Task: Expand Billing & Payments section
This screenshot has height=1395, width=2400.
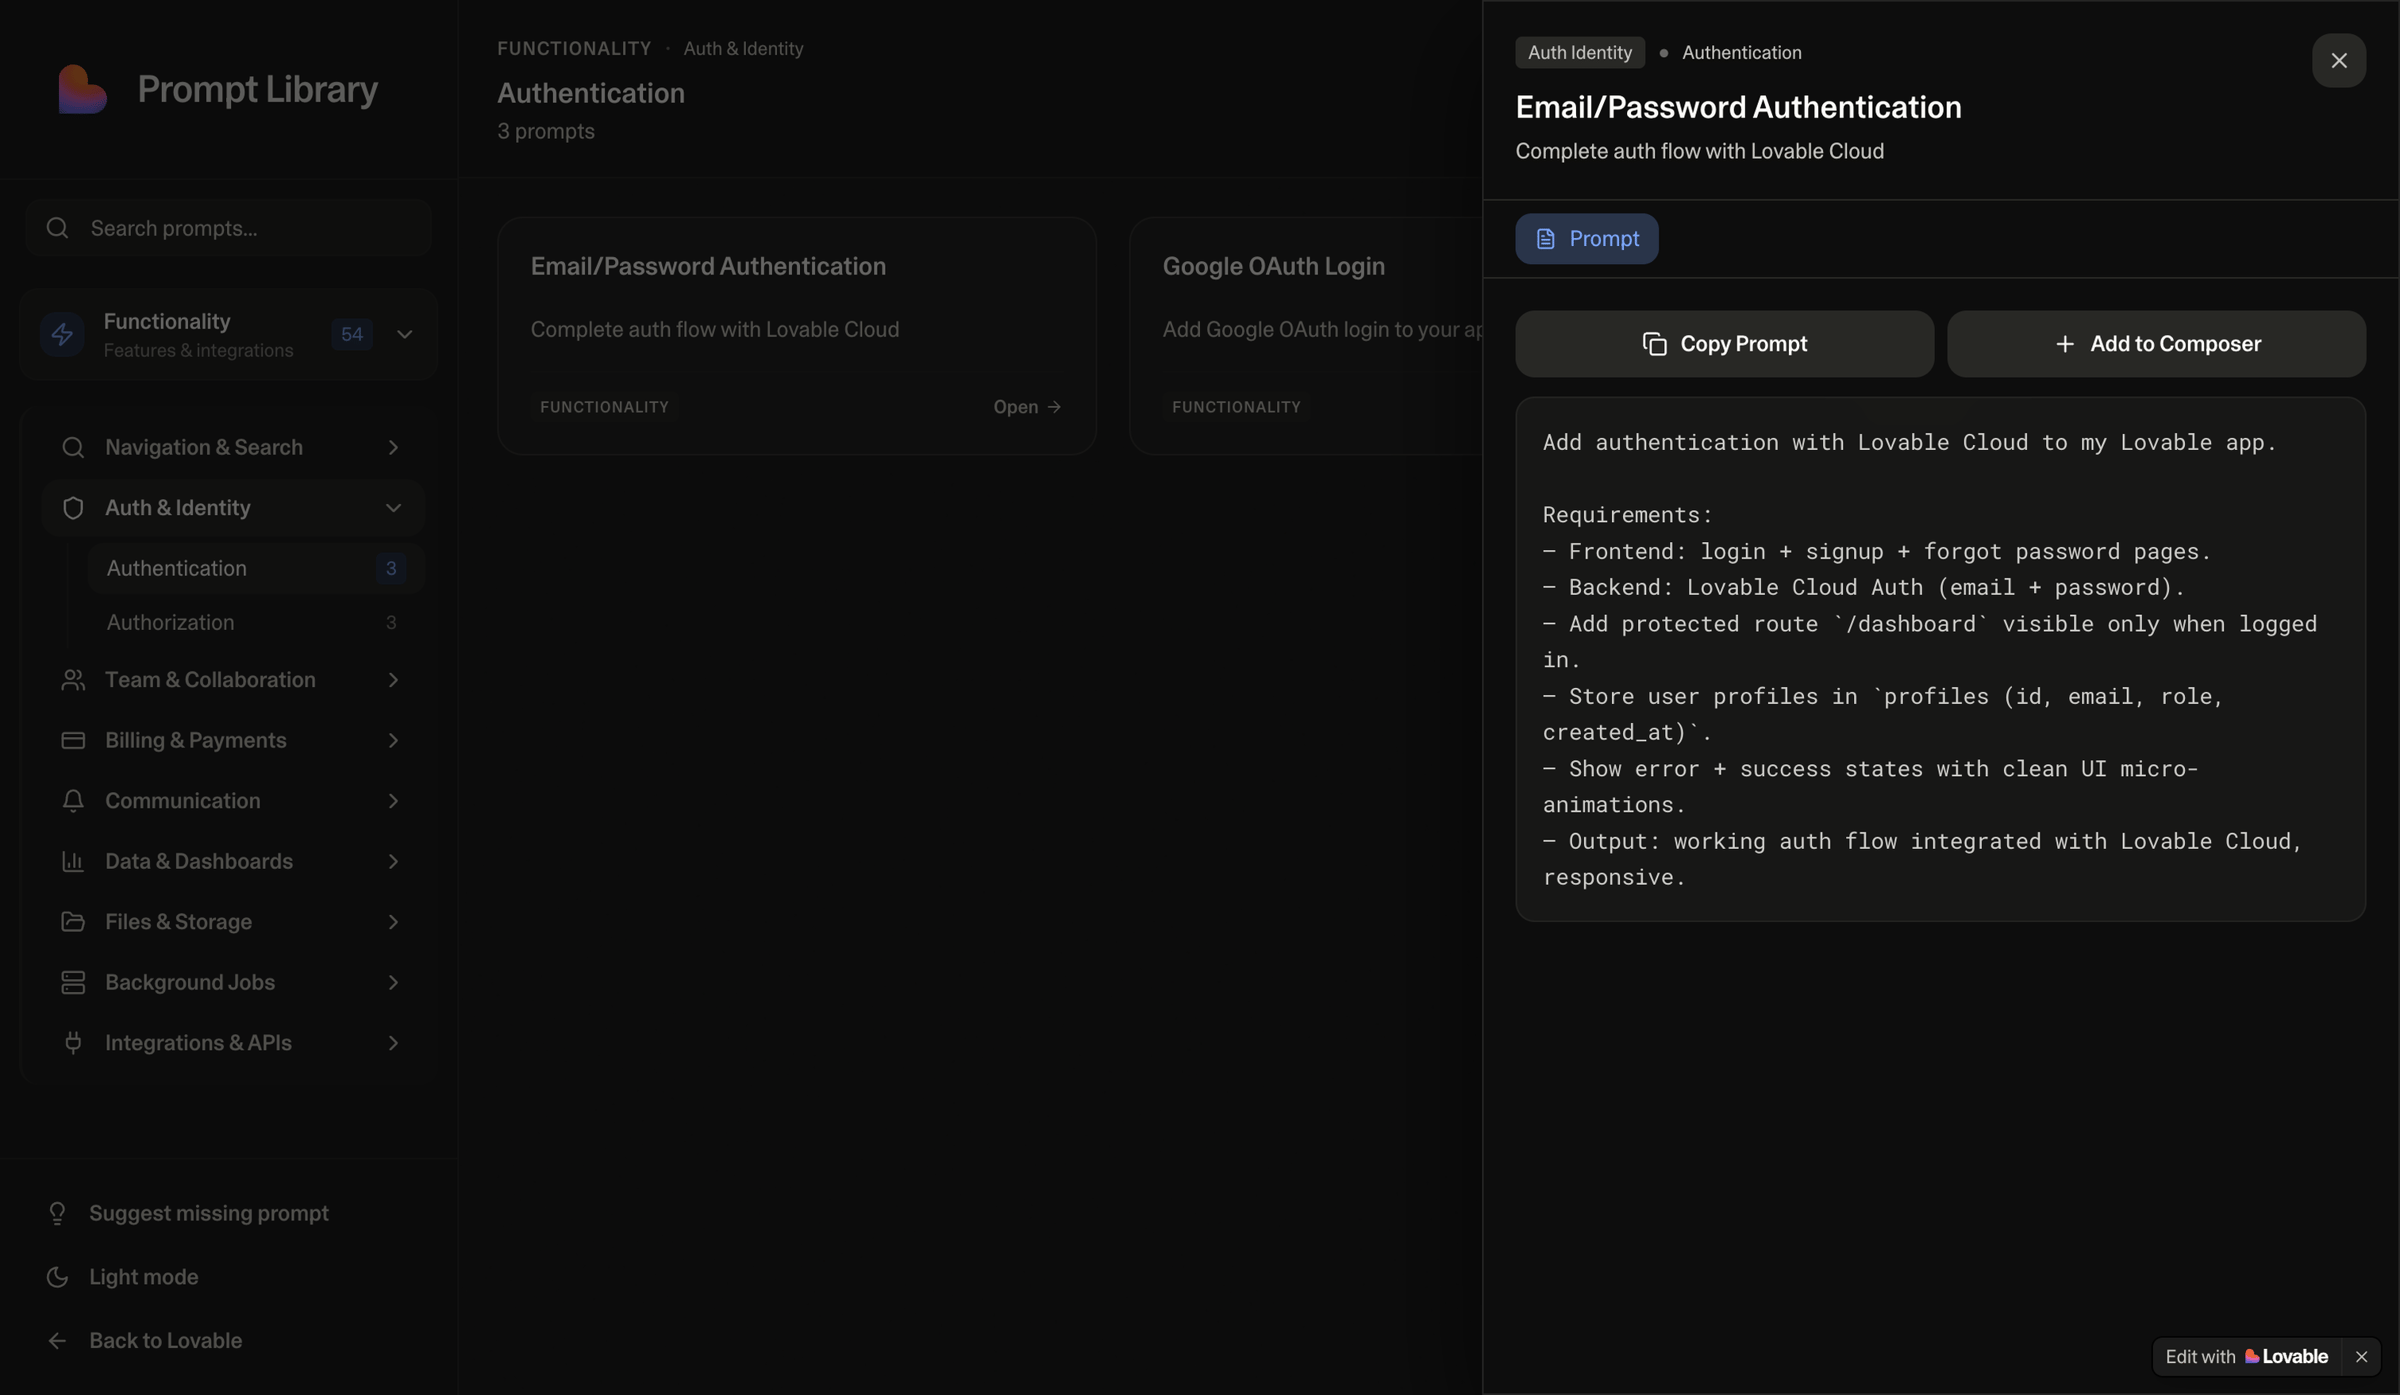Action: pos(393,741)
